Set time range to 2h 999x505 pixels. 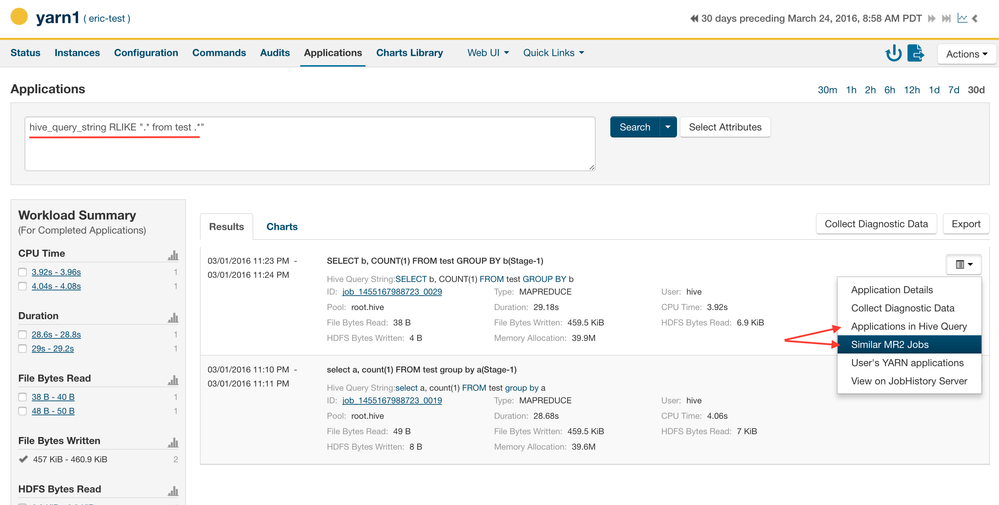(870, 90)
